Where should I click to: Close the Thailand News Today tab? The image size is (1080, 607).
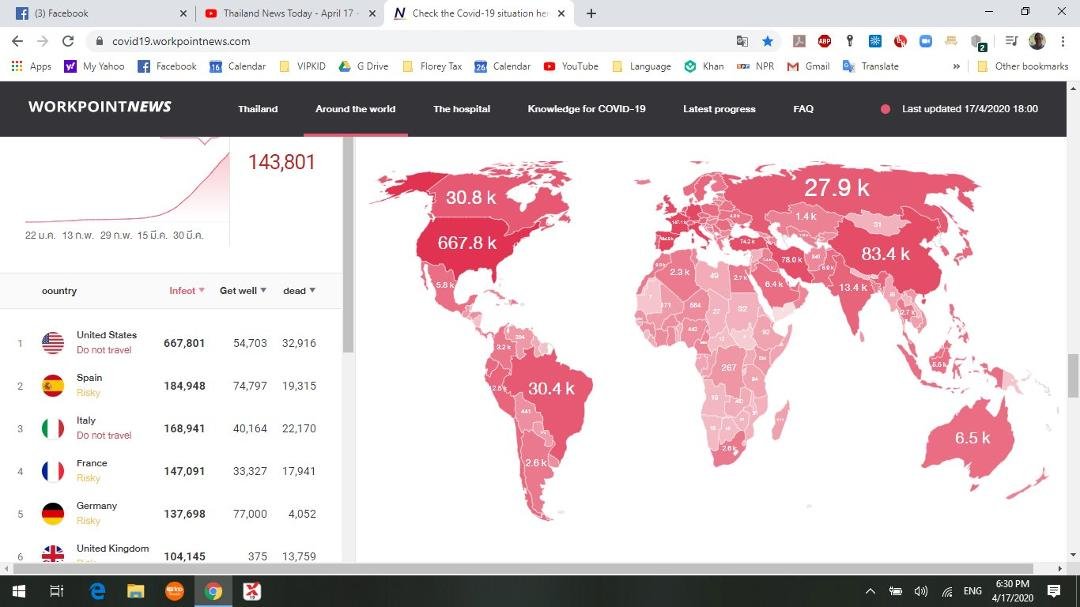click(372, 14)
